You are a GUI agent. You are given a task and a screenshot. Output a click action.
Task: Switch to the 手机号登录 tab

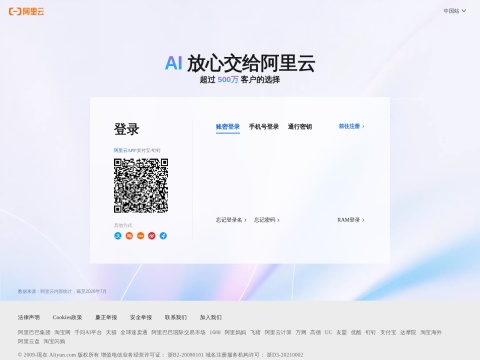tap(264, 127)
